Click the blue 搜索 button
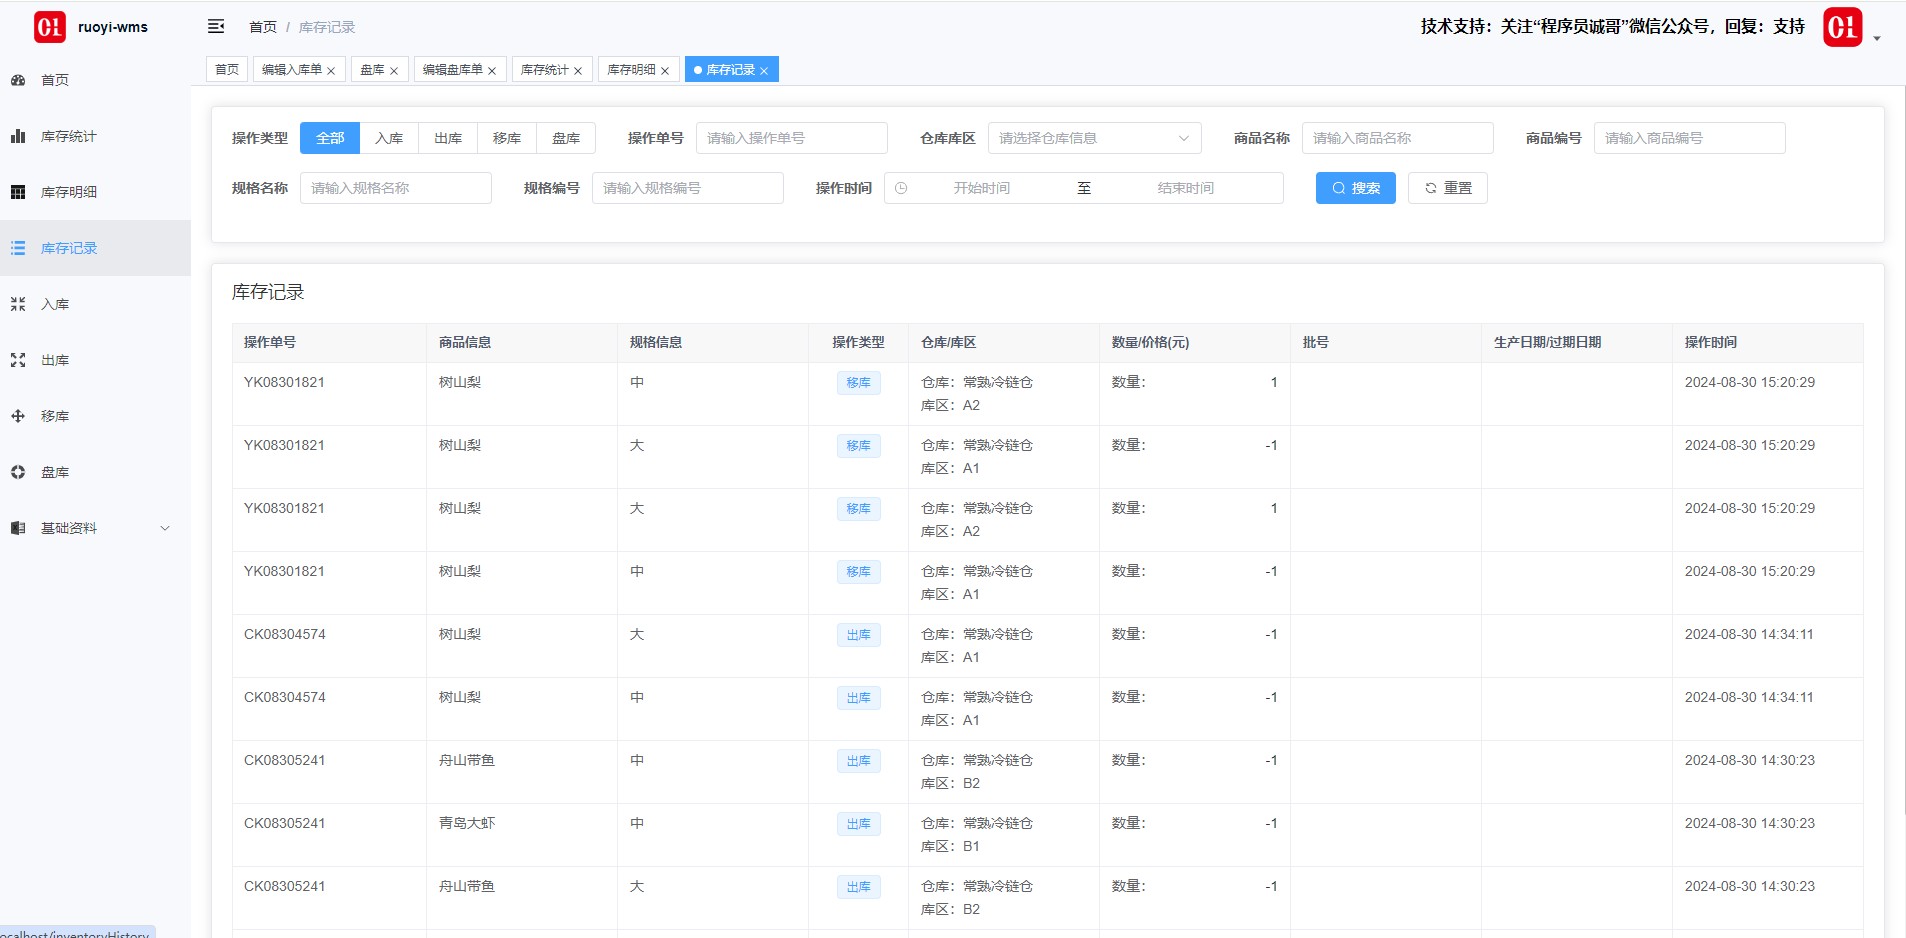Viewport: 1906px width, 938px height. point(1355,188)
